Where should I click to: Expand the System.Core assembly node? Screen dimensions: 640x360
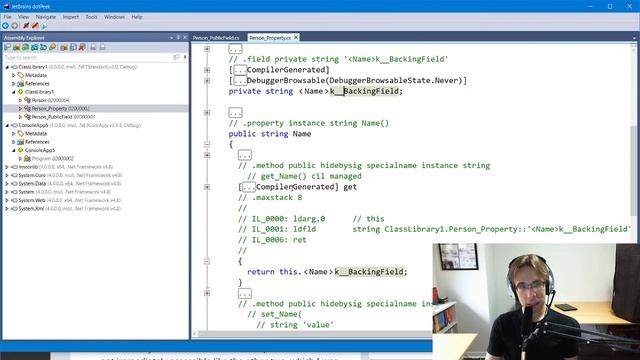pyautogui.click(x=7, y=175)
